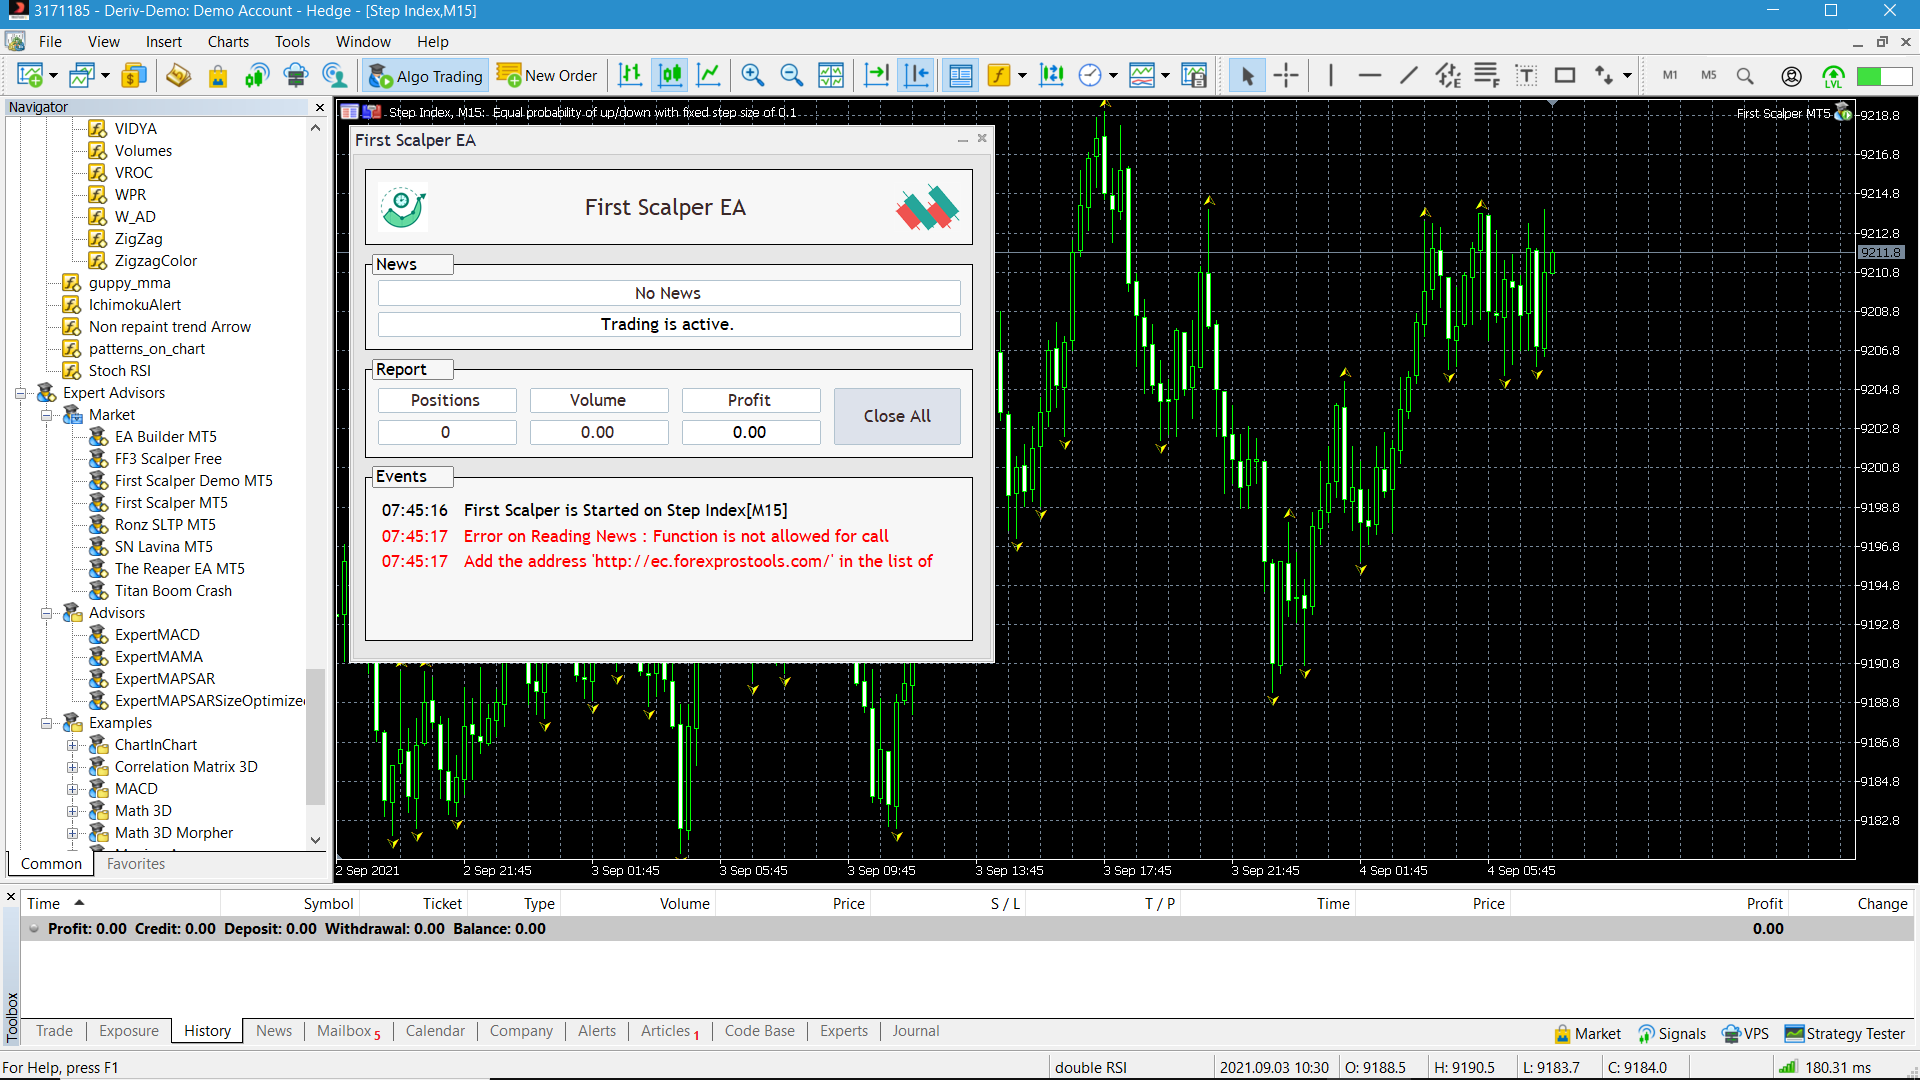Screen dimensions: 1920x1080
Task: Select the Draw Trendline tool
Action: click(1408, 76)
